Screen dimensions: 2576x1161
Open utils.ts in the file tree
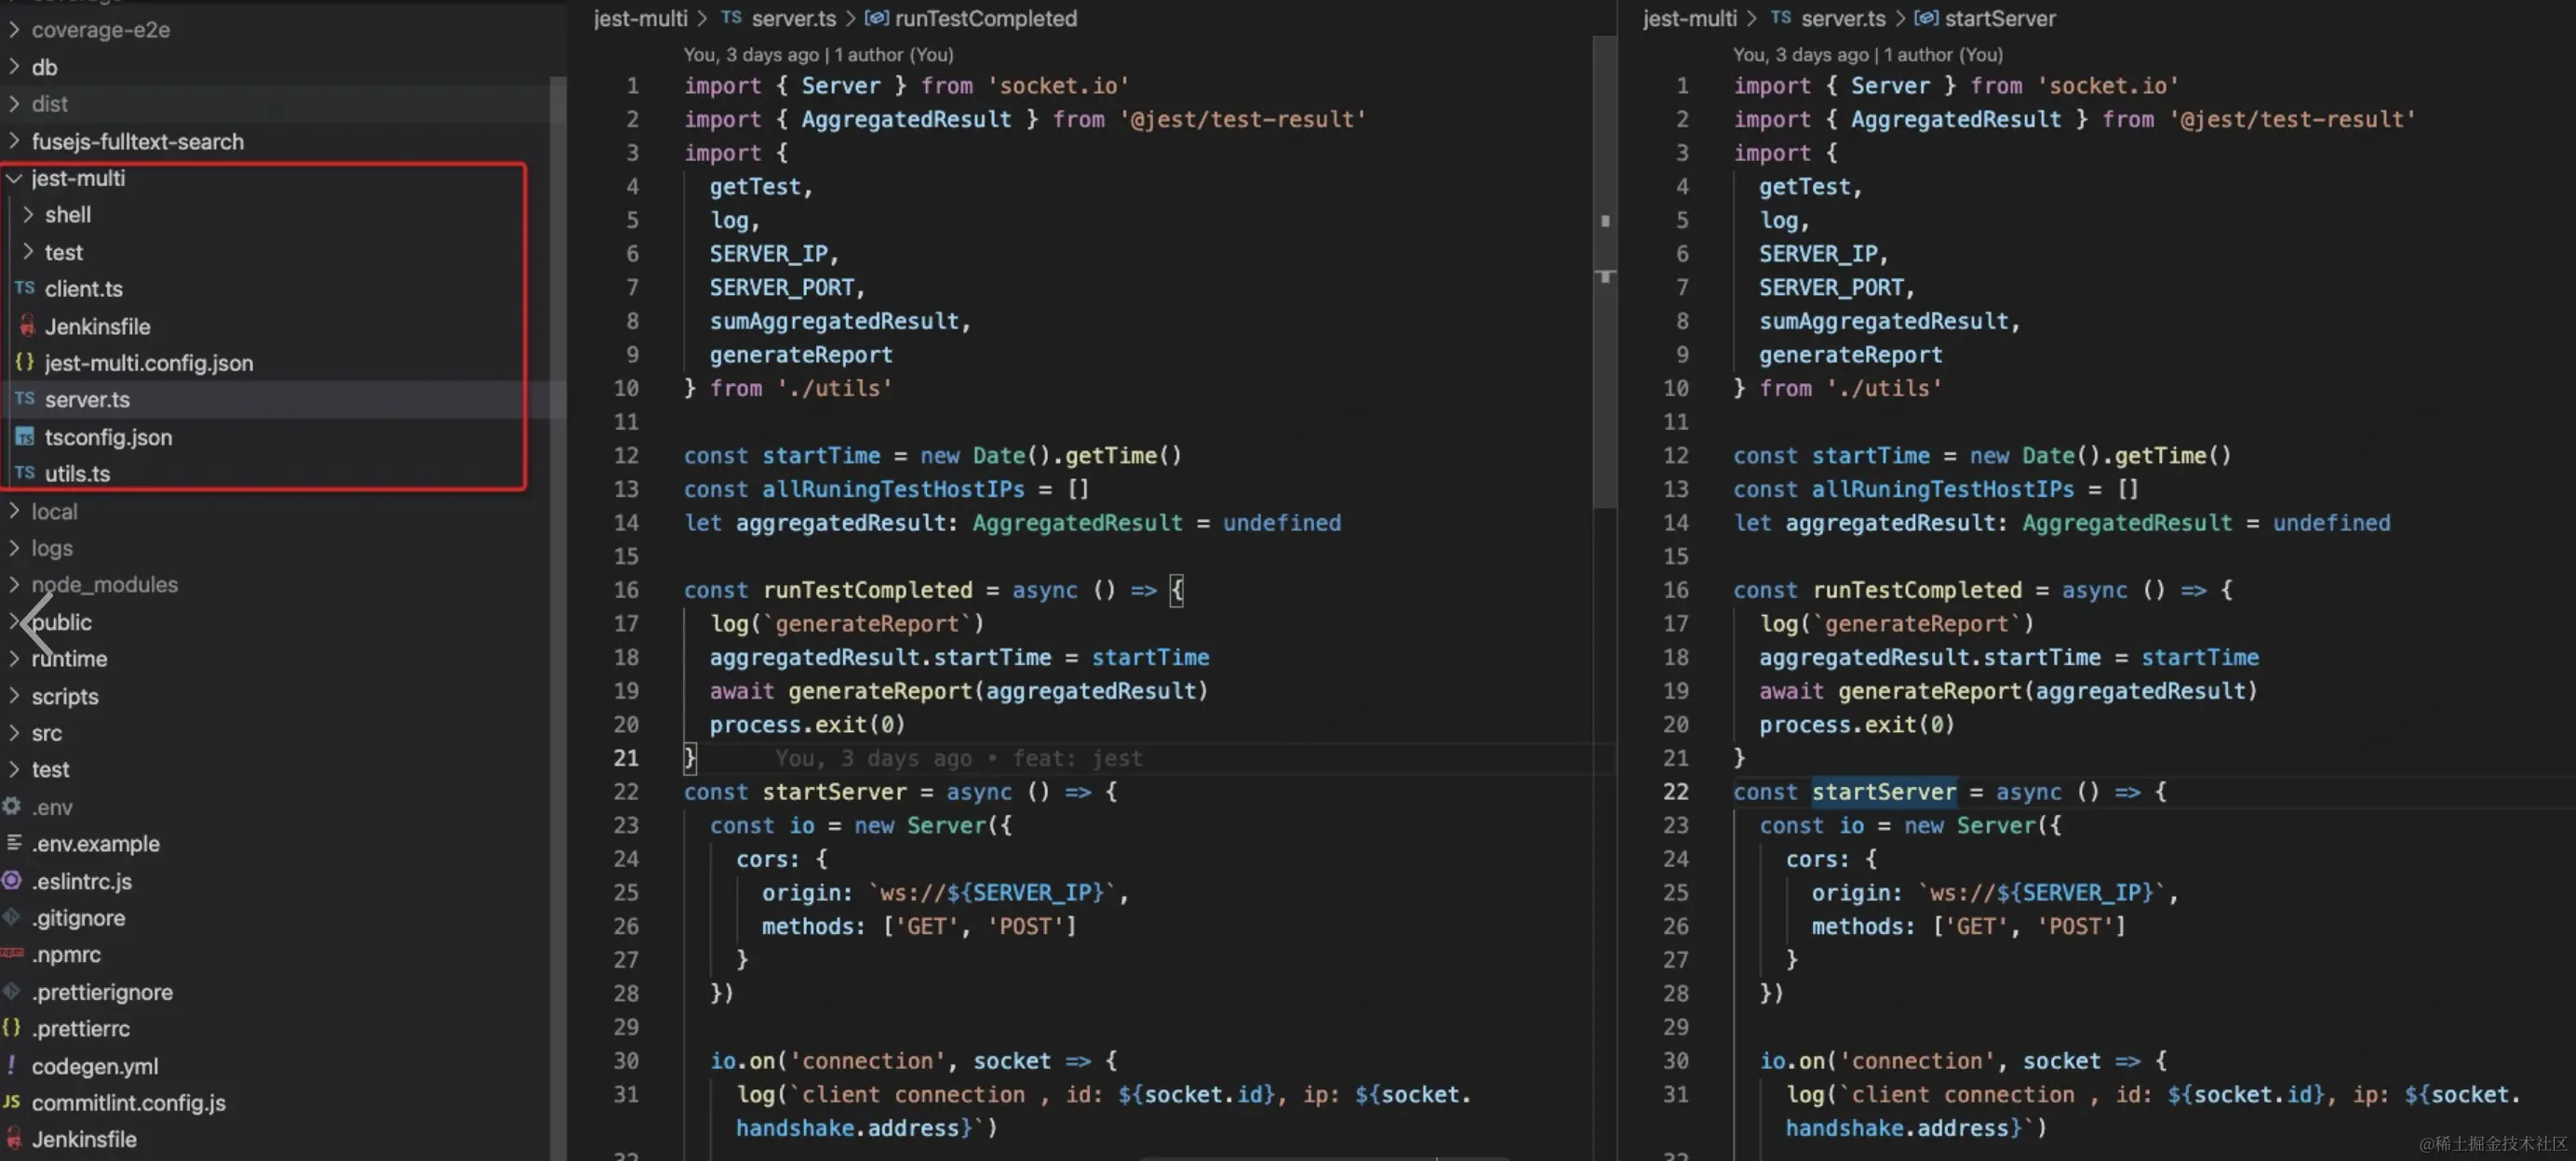pos(77,473)
